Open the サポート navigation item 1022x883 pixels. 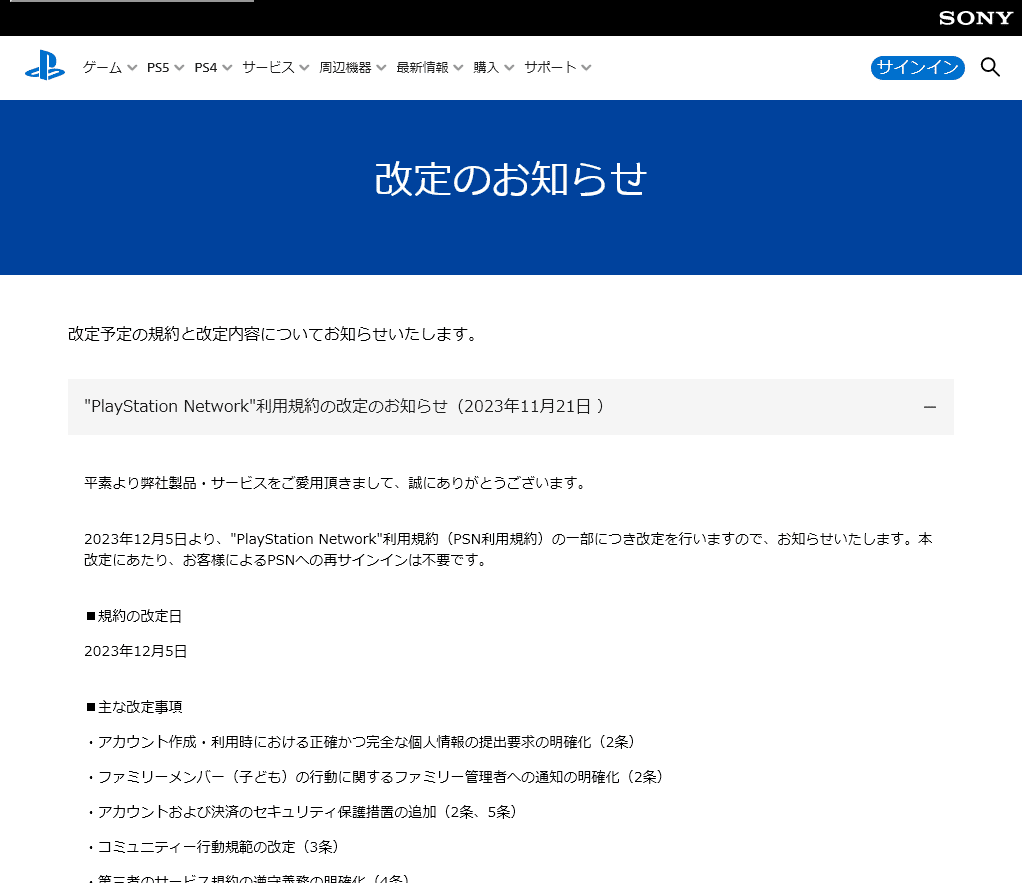pyautogui.click(x=550, y=68)
